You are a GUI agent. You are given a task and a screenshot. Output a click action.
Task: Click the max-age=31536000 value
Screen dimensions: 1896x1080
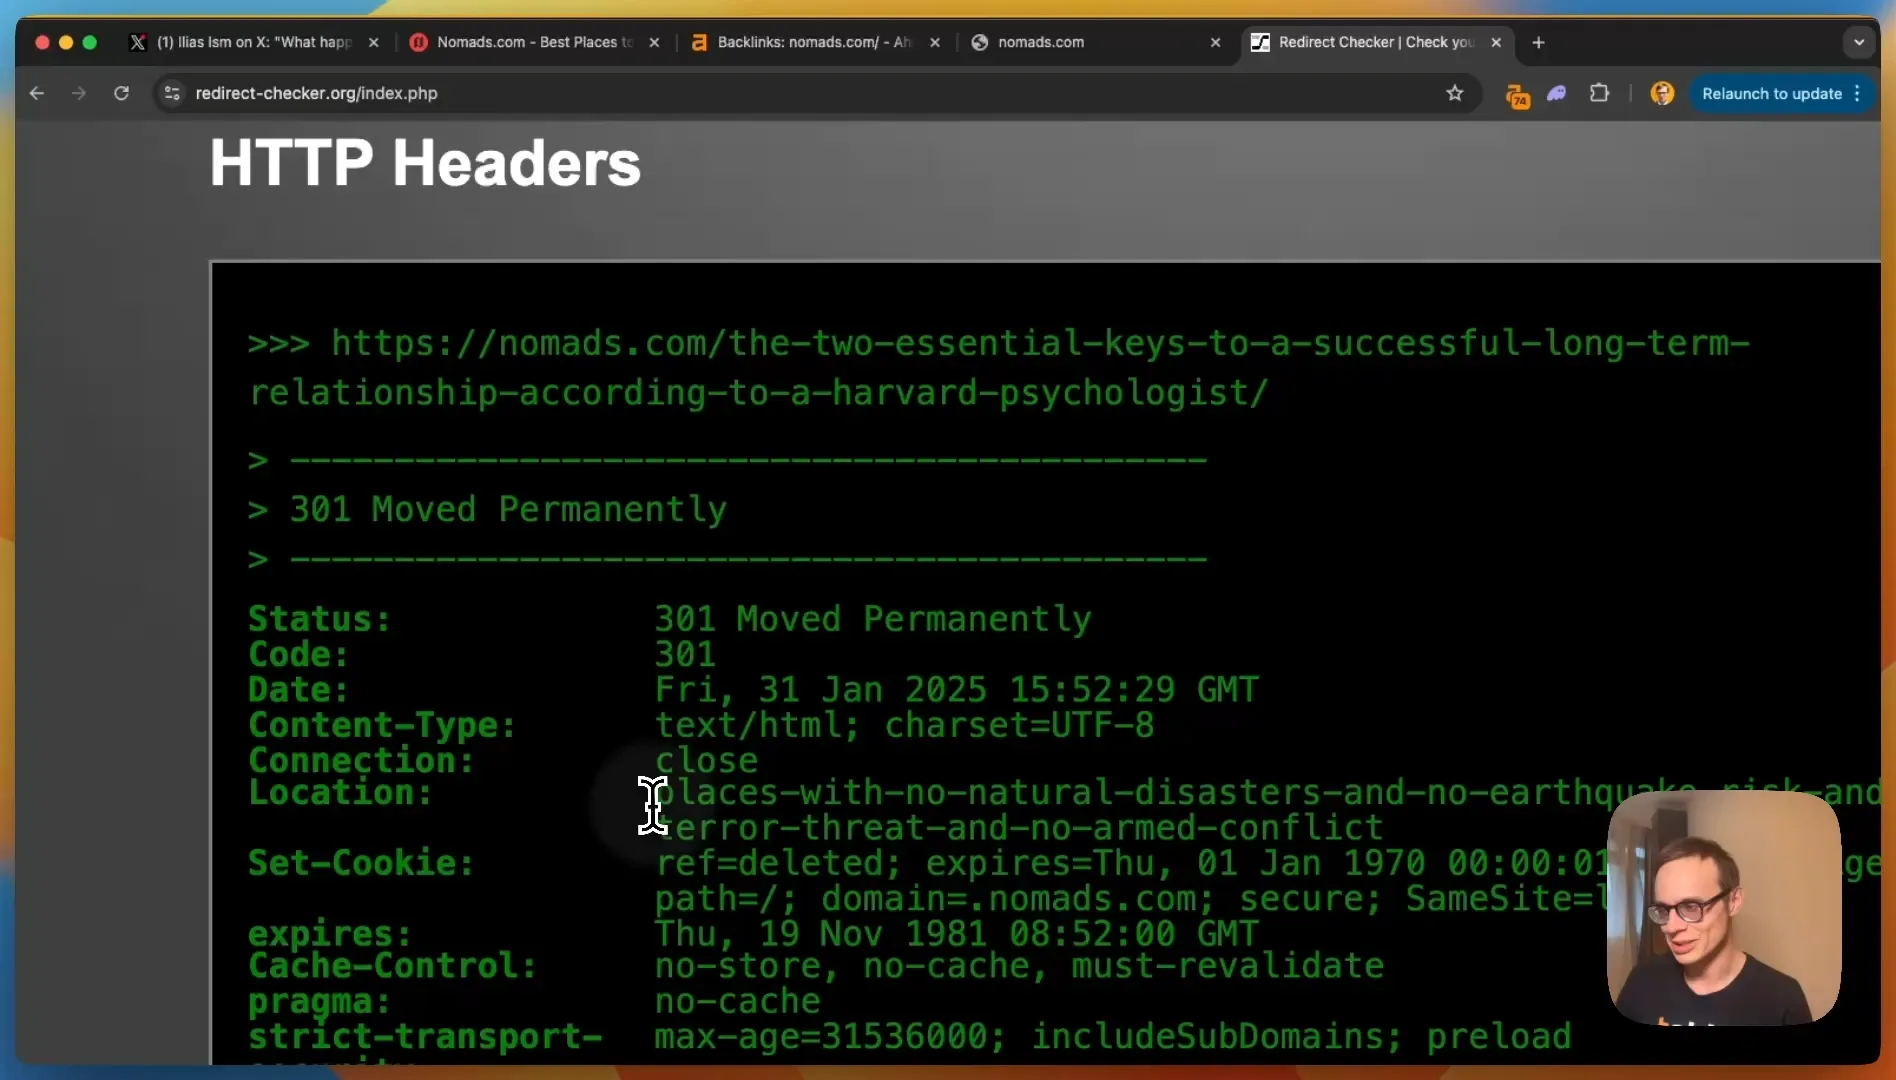coord(1112,1036)
